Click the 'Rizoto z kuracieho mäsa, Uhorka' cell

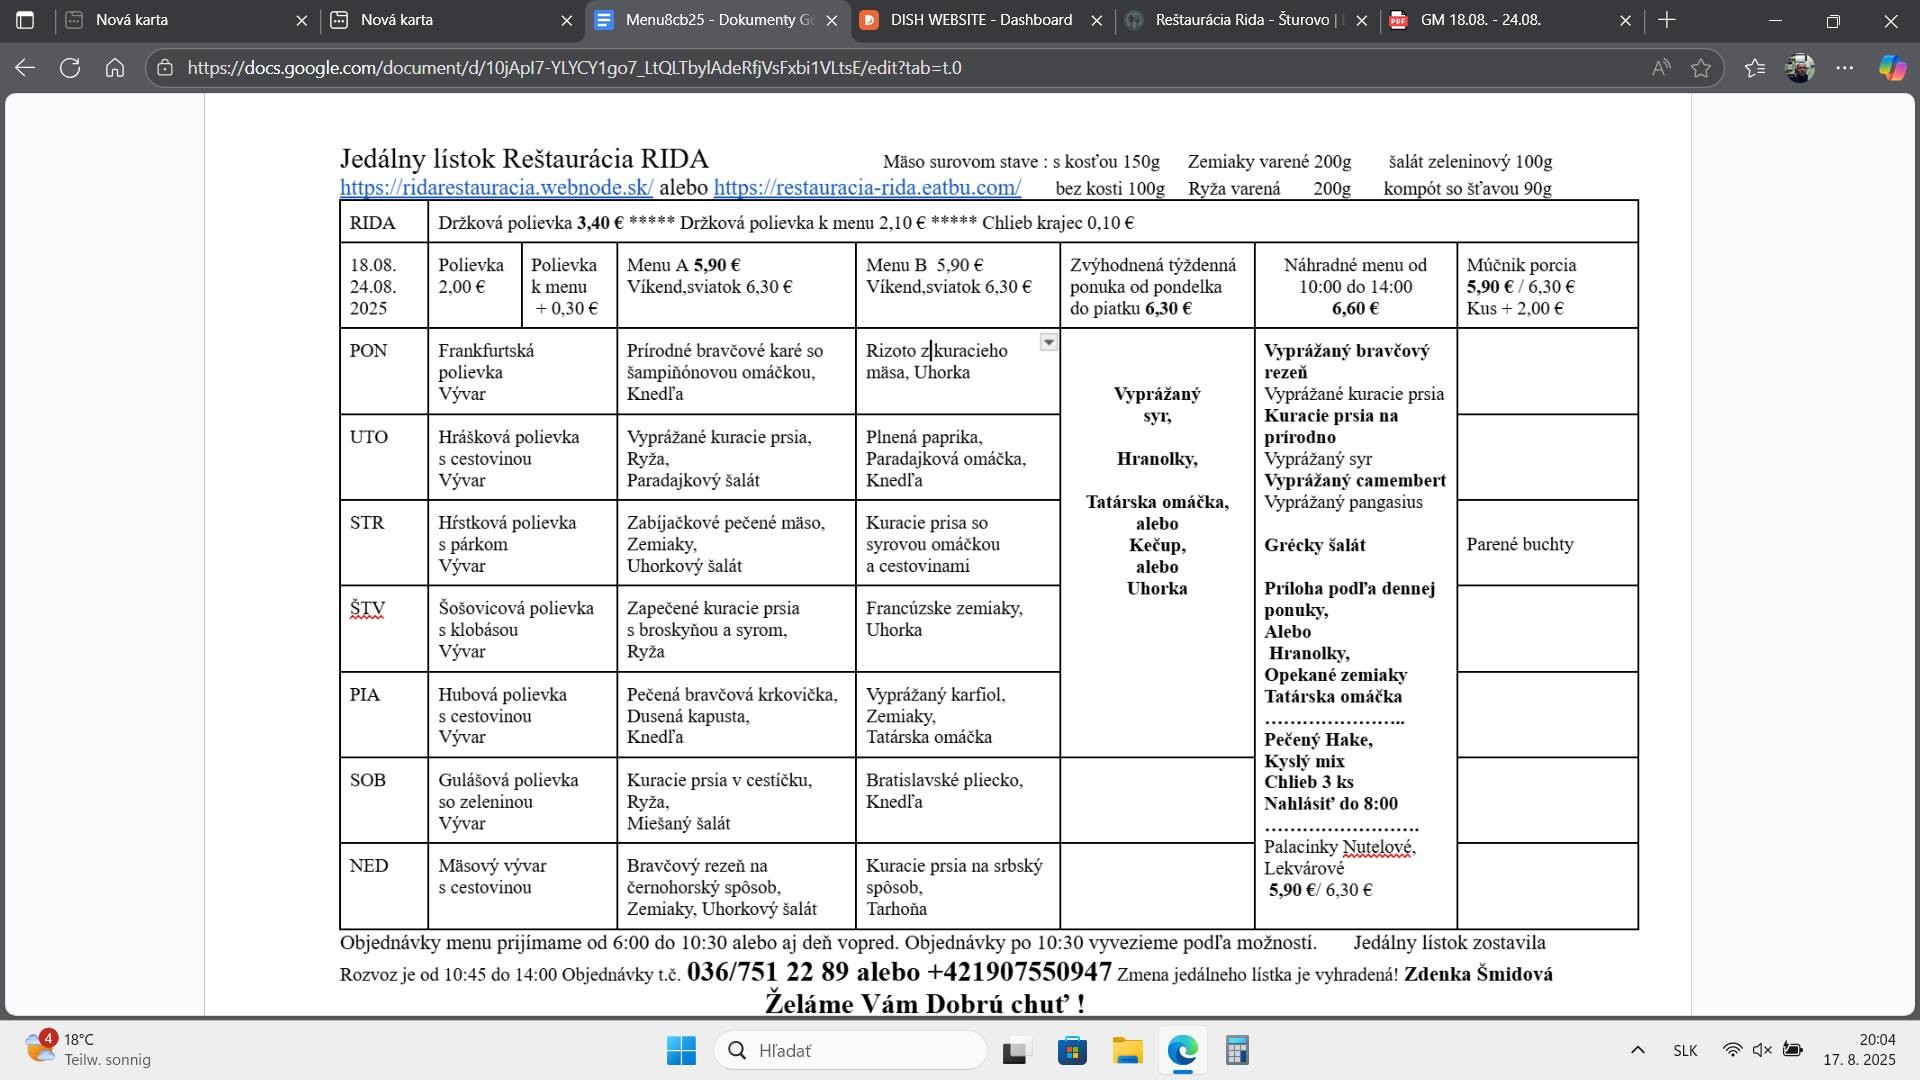click(957, 372)
